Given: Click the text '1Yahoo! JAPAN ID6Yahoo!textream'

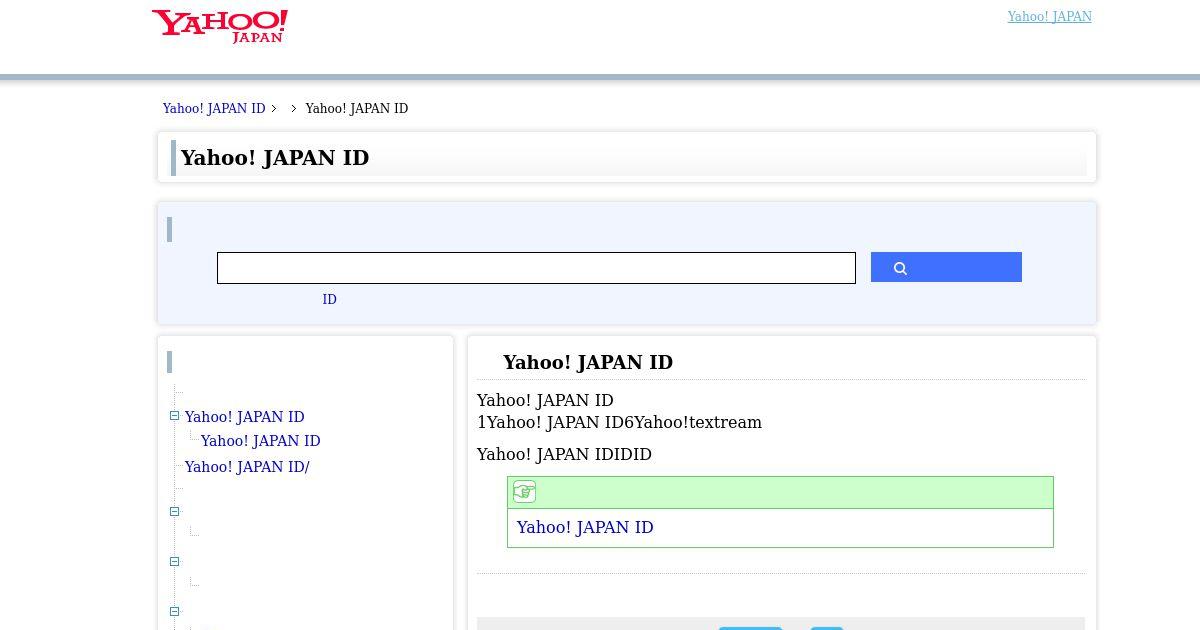Looking at the screenshot, I should click(x=619, y=423).
